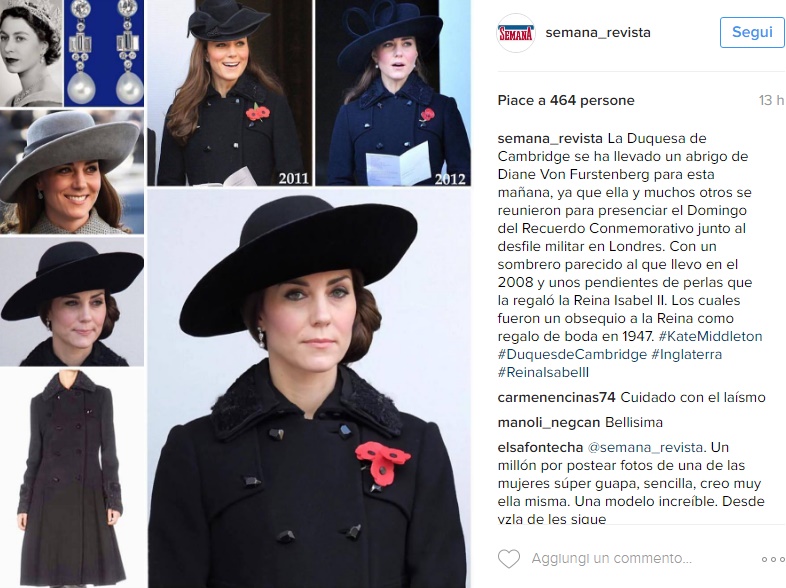View the Piace a 464 persone likes

[566, 100]
